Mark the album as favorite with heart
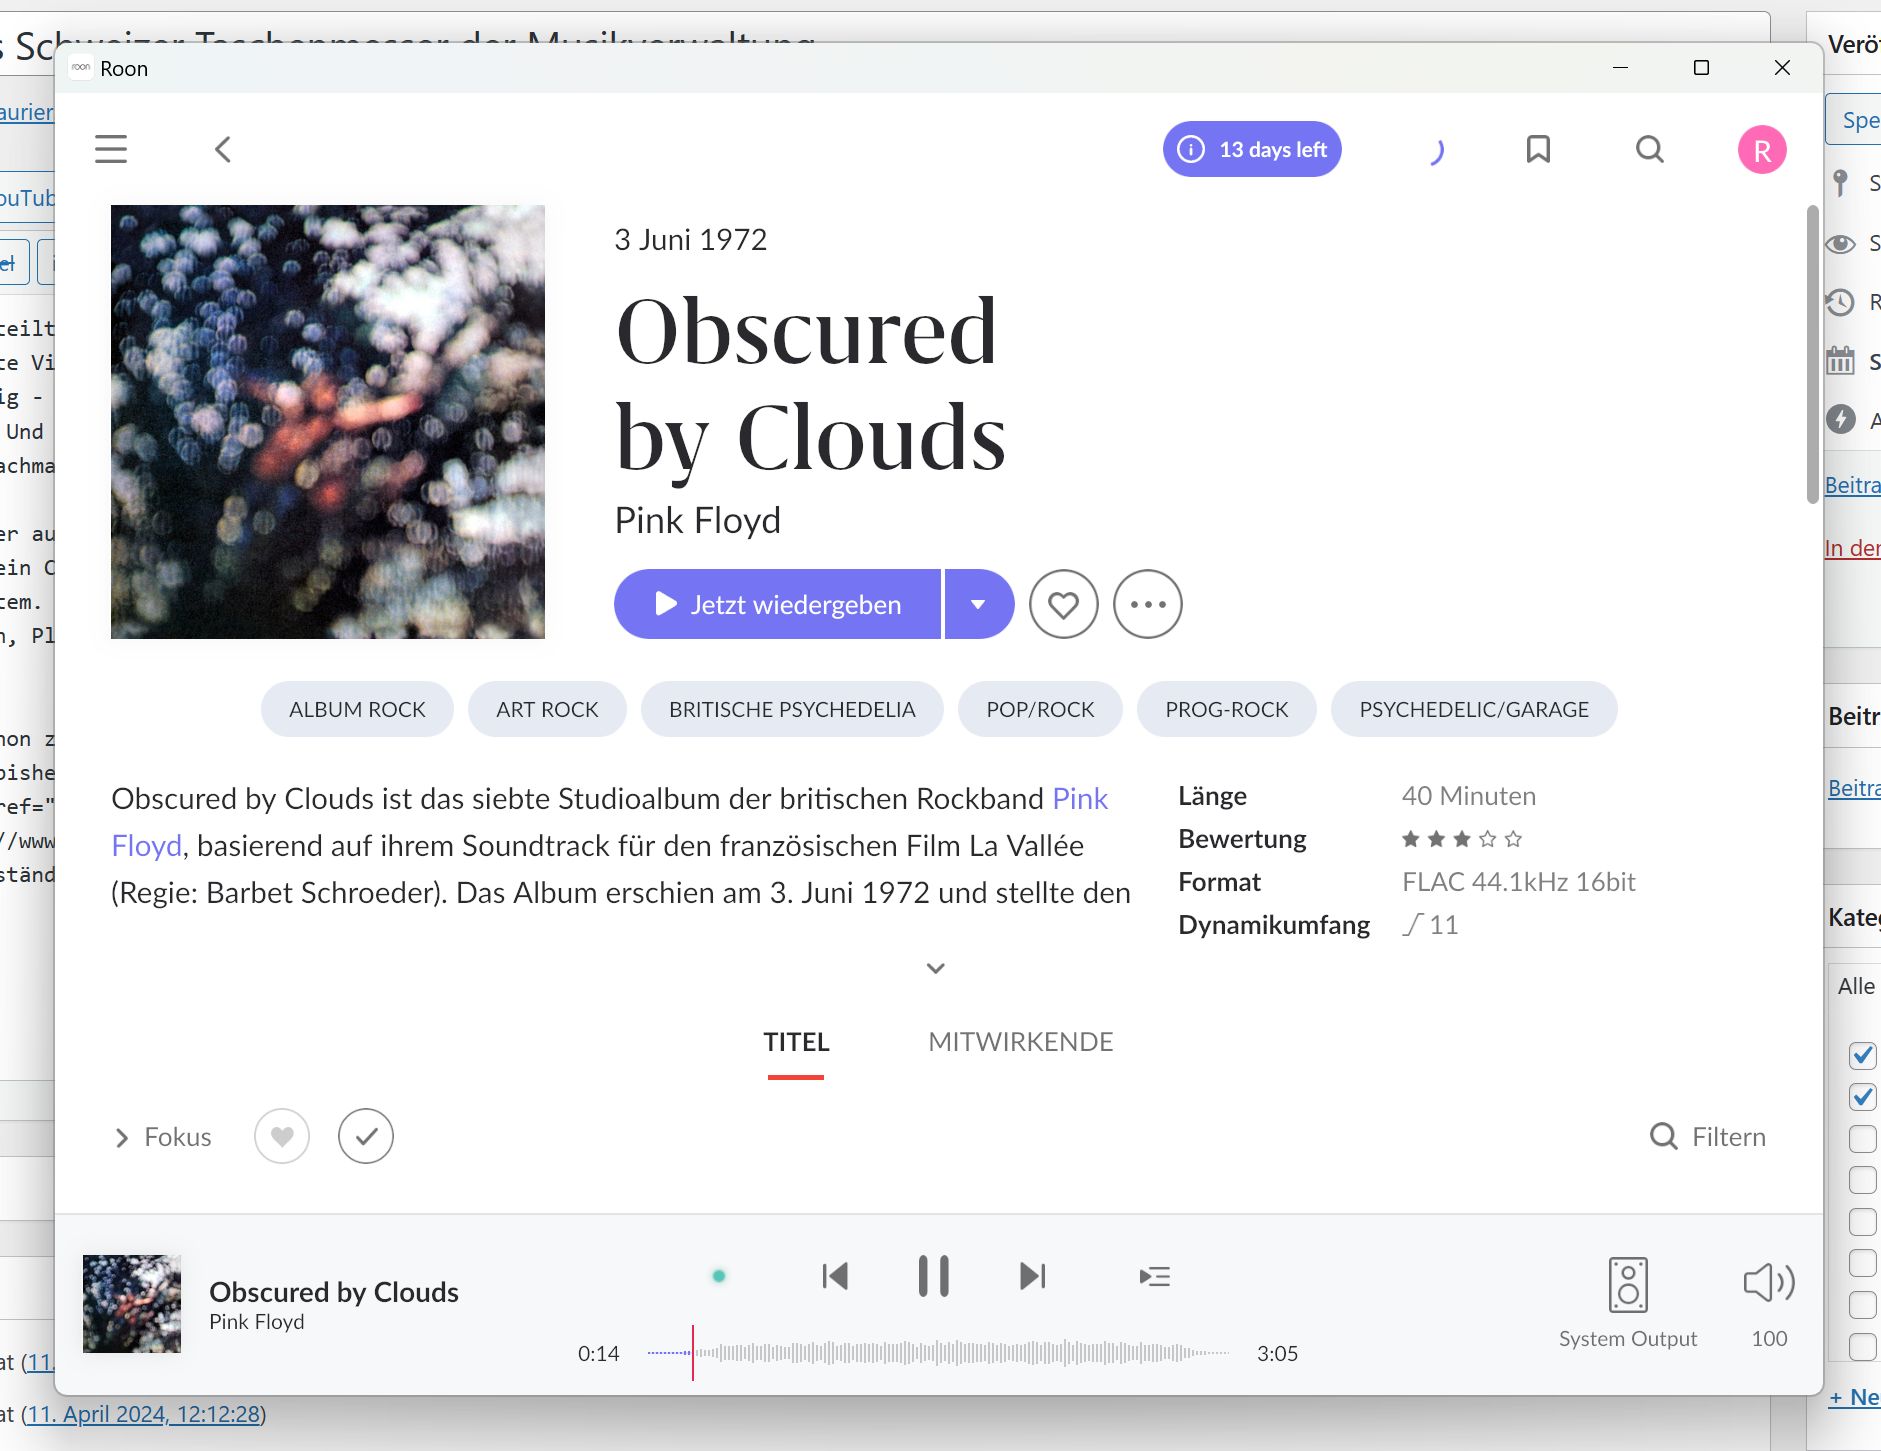Image resolution: width=1881 pixels, height=1451 pixels. pyautogui.click(x=1063, y=604)
